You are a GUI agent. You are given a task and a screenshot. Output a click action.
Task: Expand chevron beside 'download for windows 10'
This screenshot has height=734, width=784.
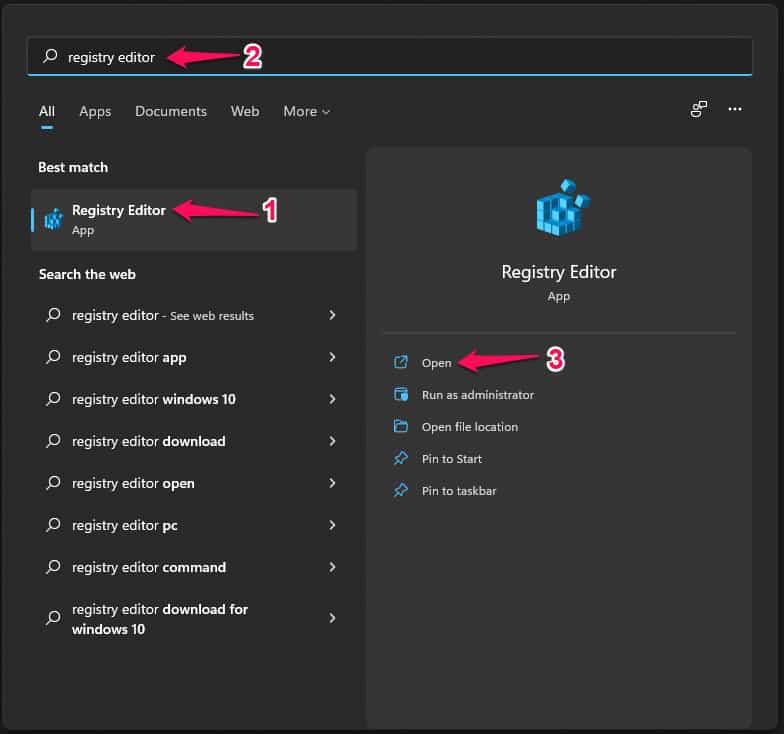tap(332, 618)
